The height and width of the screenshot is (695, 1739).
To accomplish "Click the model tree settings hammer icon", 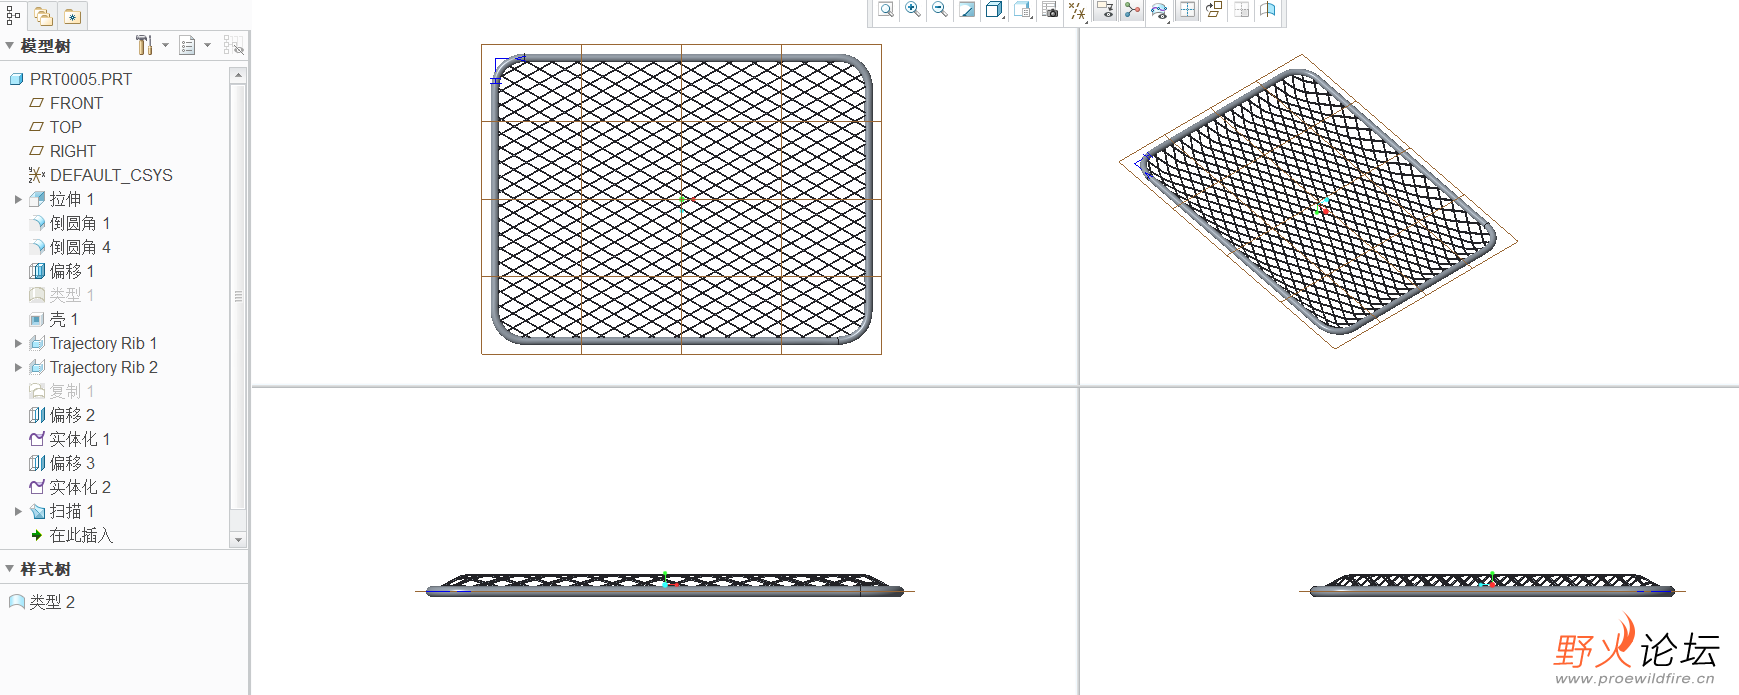I will pyautogui.click(x=144, y=45).
